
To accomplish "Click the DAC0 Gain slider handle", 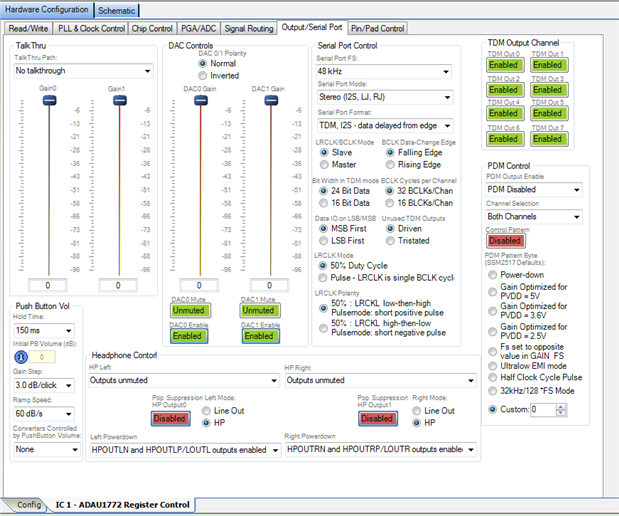I will pyautogui.click(x=201, y=101).
